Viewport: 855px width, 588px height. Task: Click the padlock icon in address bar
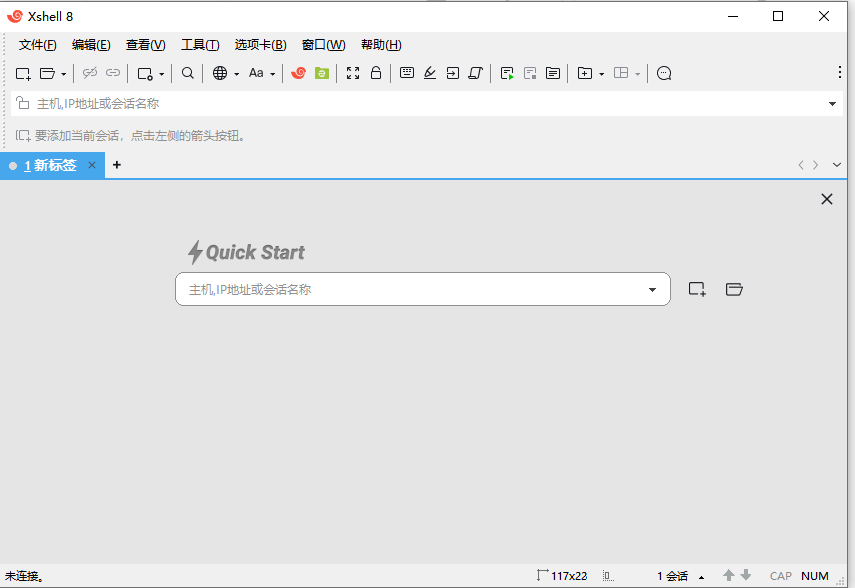click(x=22, y=103)
